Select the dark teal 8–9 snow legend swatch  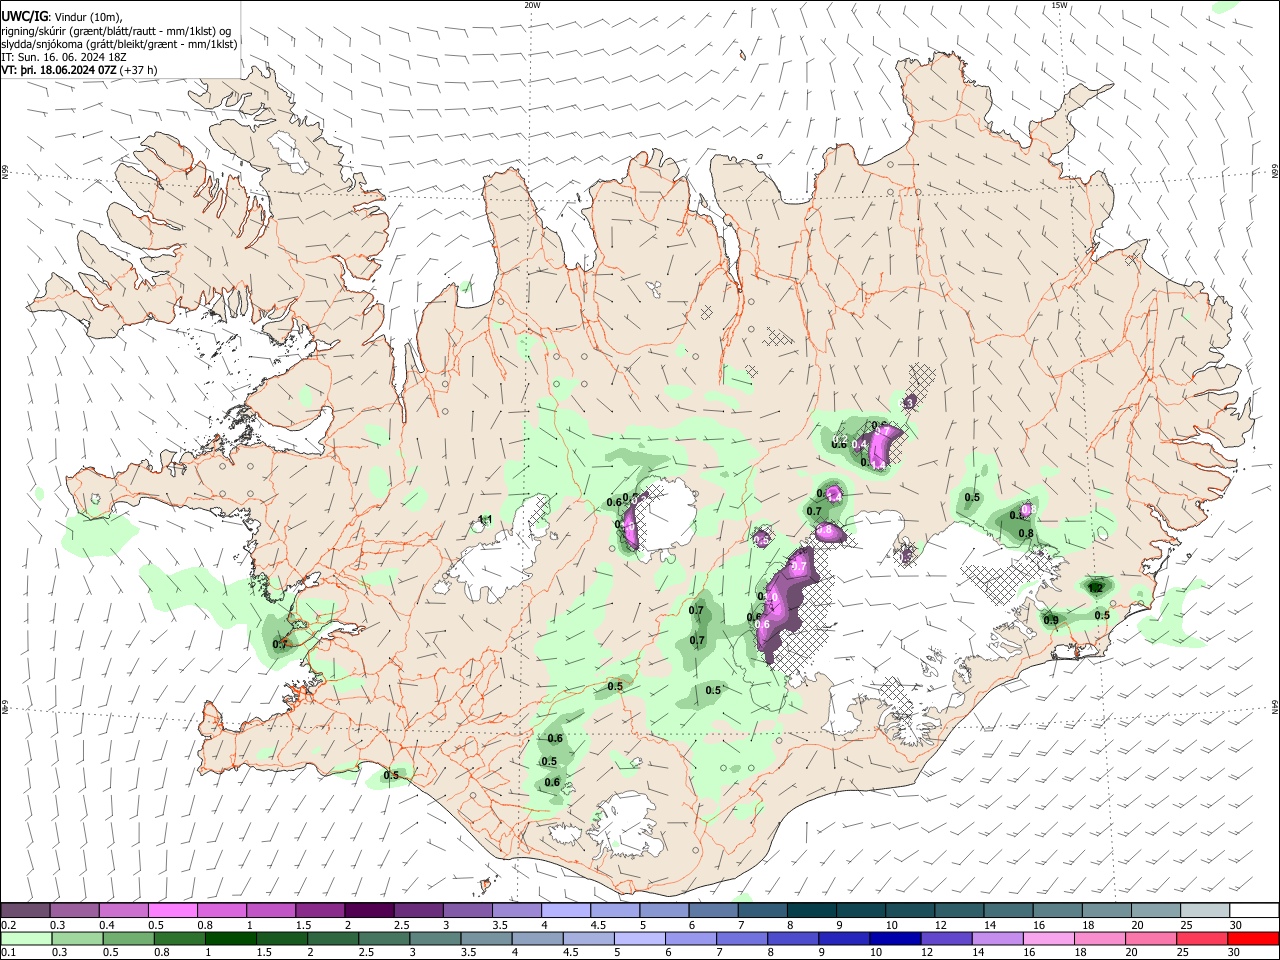coord(812,910)
